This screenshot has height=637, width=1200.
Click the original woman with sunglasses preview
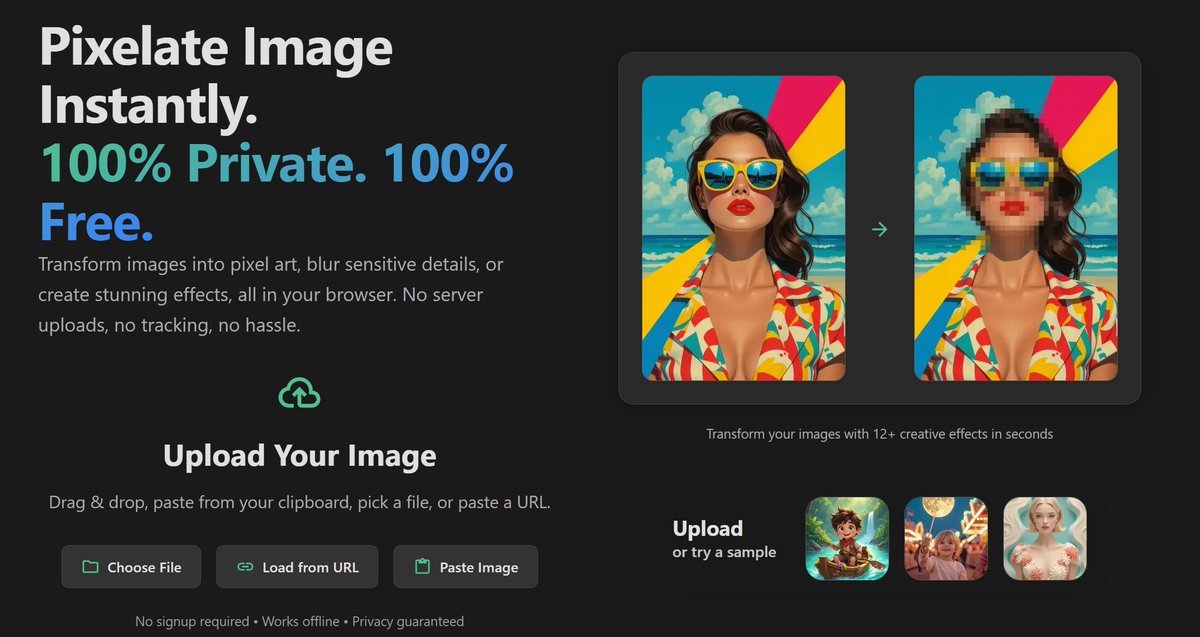[x=743, y=228]
